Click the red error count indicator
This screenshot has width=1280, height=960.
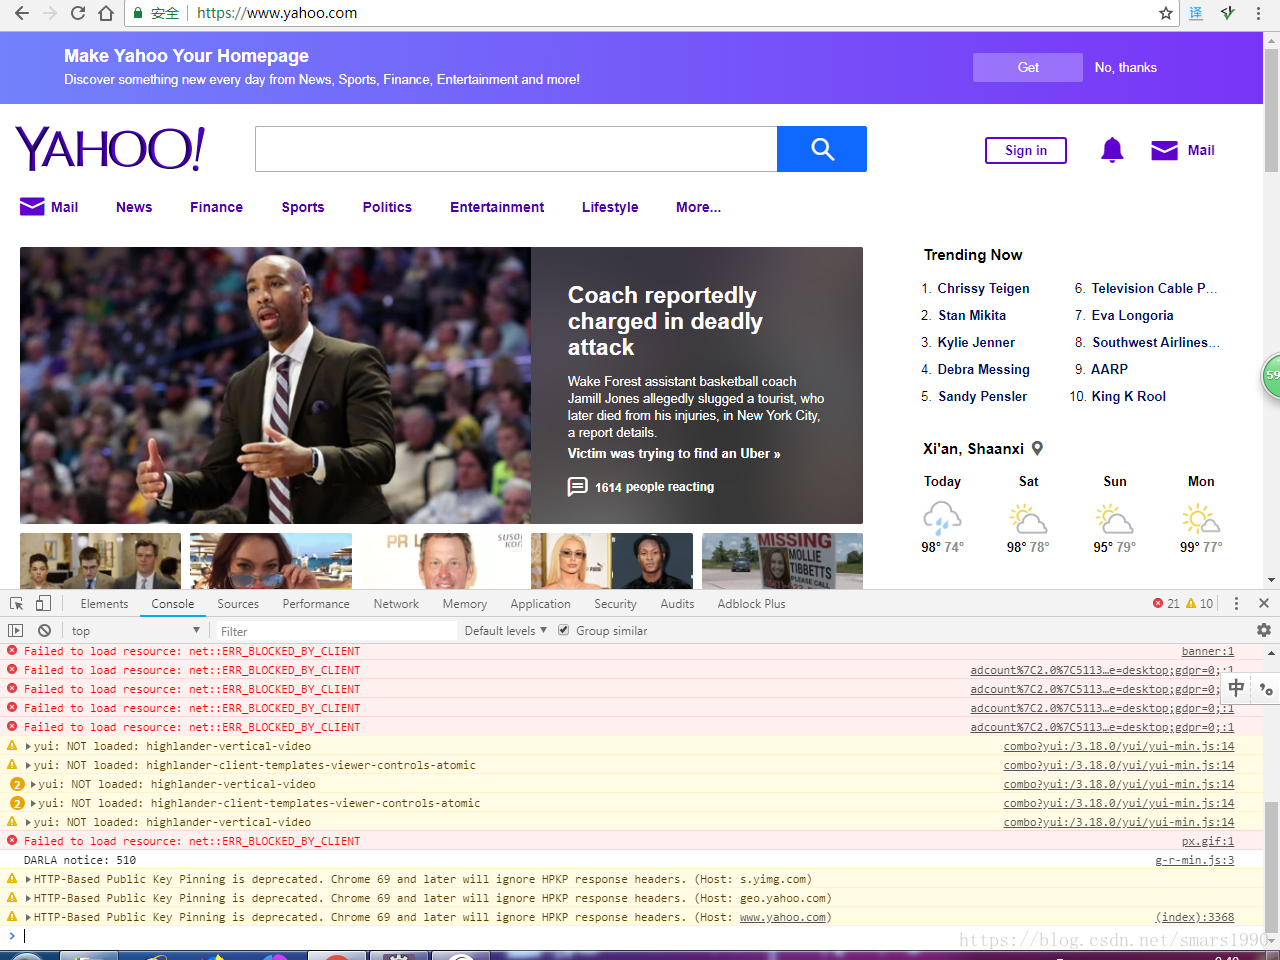(1166, 603)
